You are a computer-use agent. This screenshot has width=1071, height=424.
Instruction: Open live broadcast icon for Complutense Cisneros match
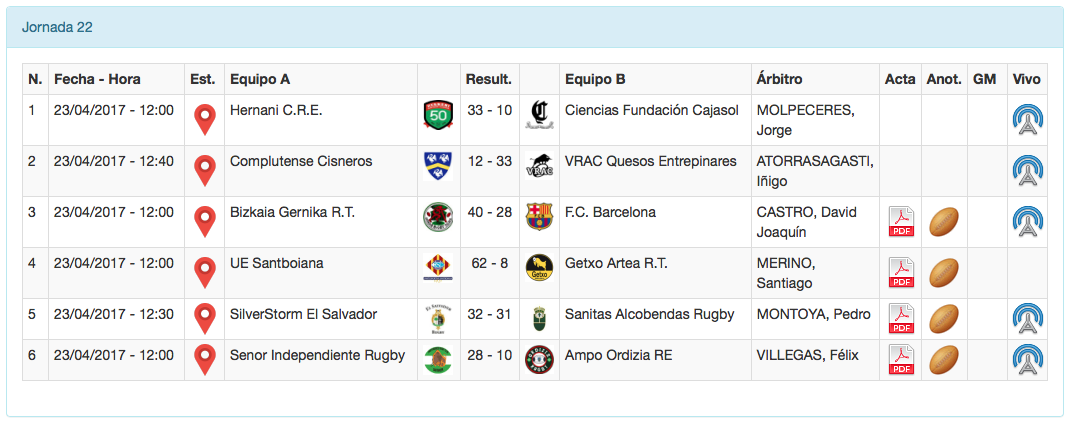[1026, 171]
